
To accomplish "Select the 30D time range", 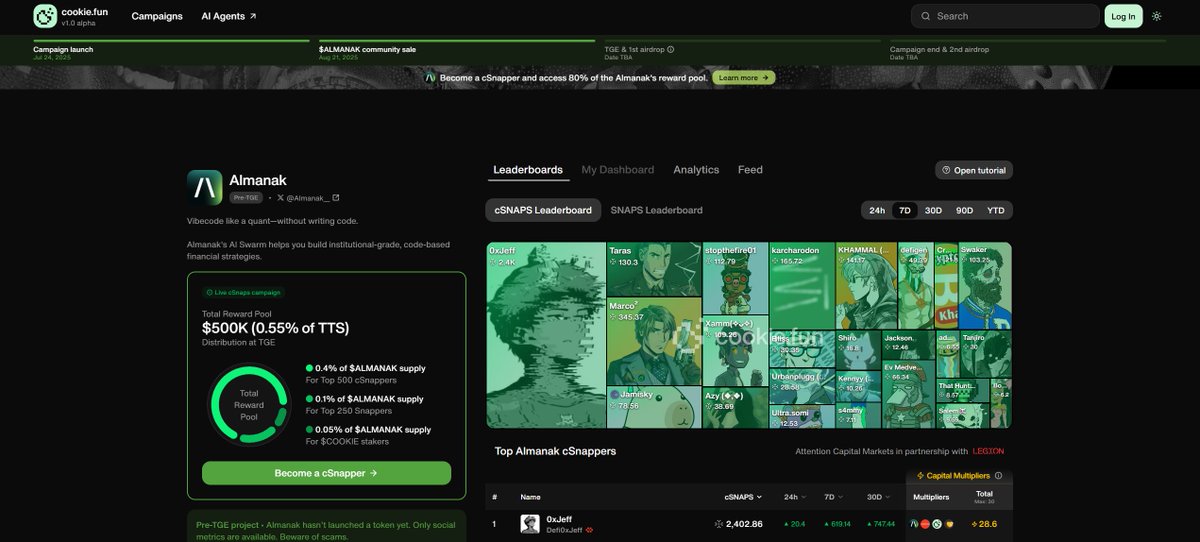I will [x=933, y=210].
